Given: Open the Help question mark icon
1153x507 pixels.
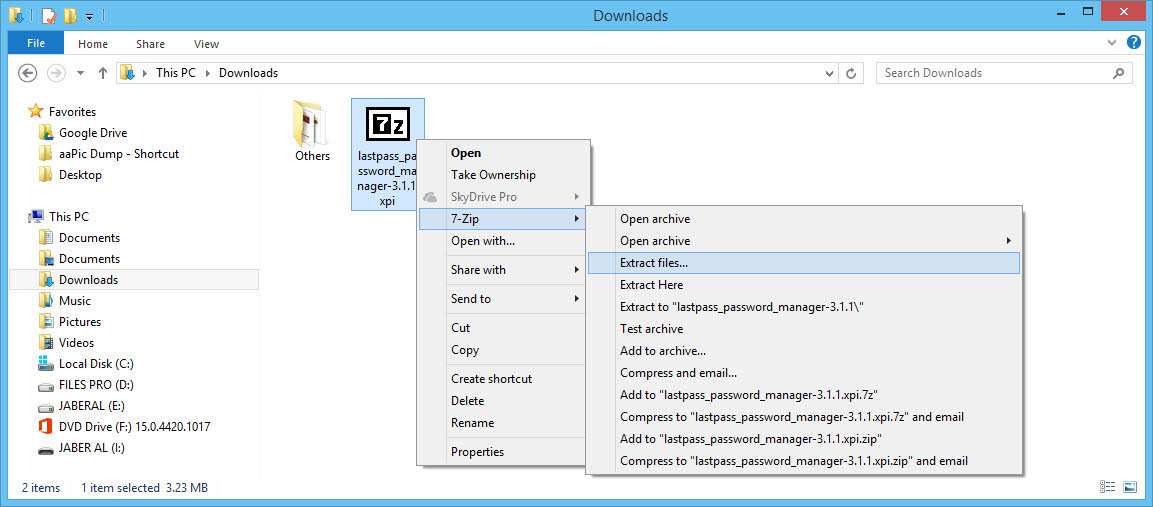Looking at the screenshot, I should (1133, 43).
